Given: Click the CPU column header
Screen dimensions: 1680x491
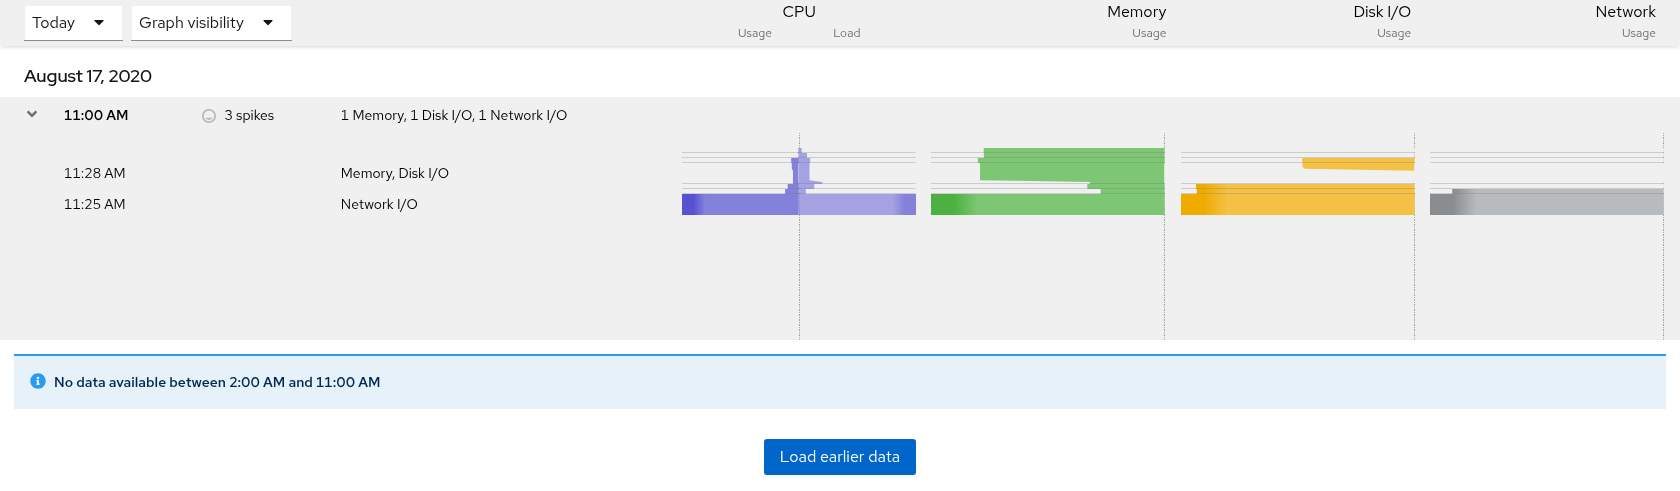Looking at the screenshot, I should pyautogui.click(x=799, y=12).
